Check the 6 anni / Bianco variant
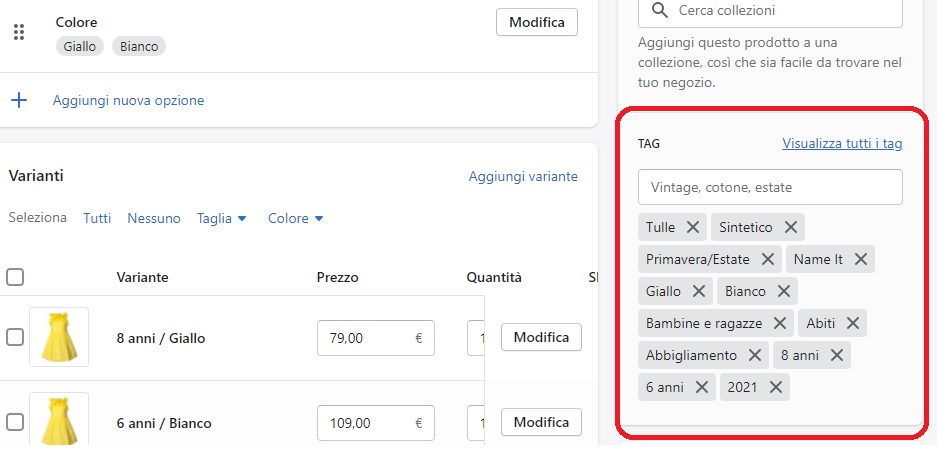 15,422
